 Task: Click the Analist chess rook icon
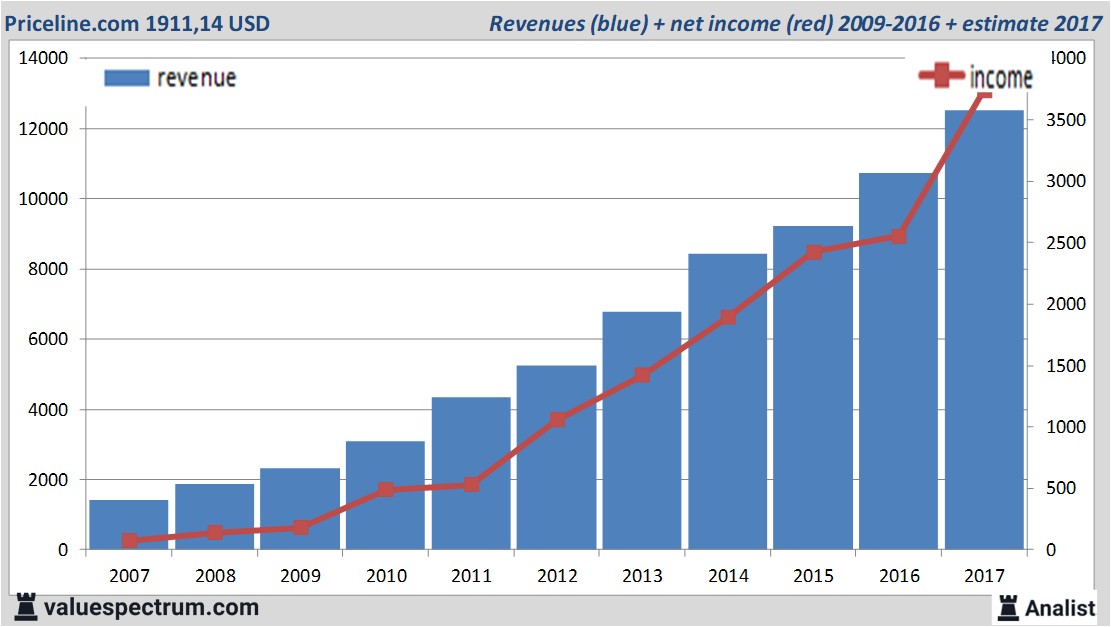(x=1008, y=608)
